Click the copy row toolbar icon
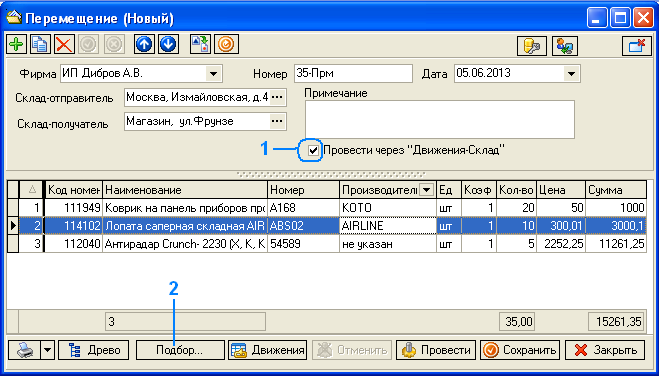This screenshot has height=381, width=663. coord(40,44)
